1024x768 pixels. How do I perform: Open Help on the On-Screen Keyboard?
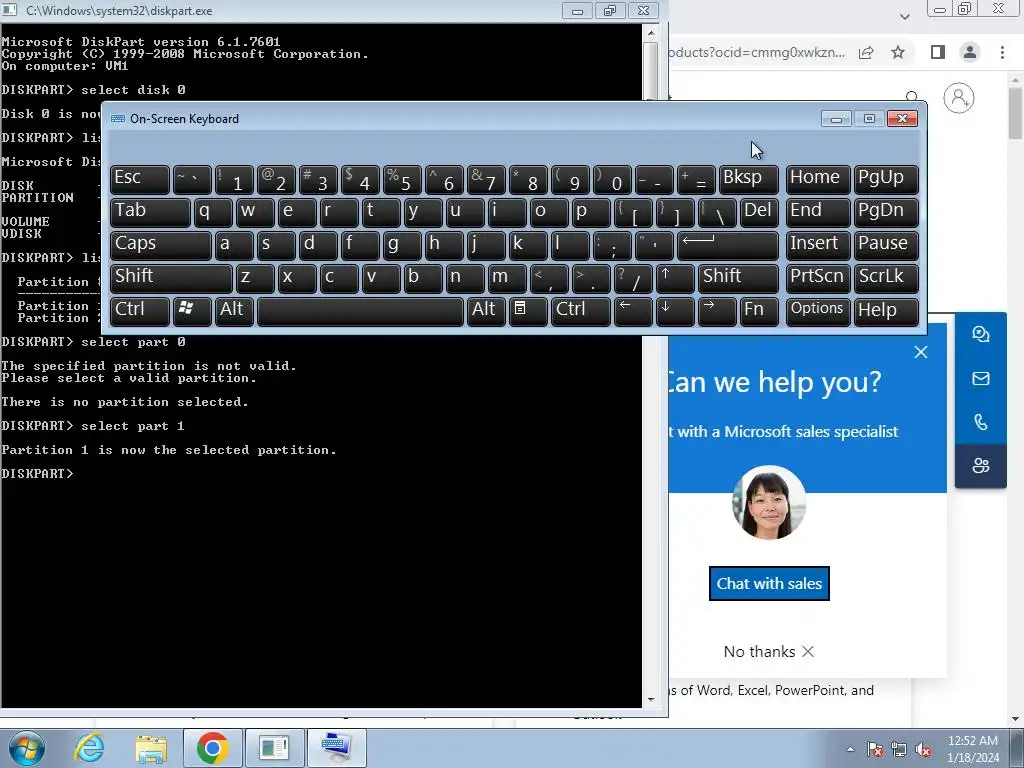pyautogui.click(x=886, y=311)
